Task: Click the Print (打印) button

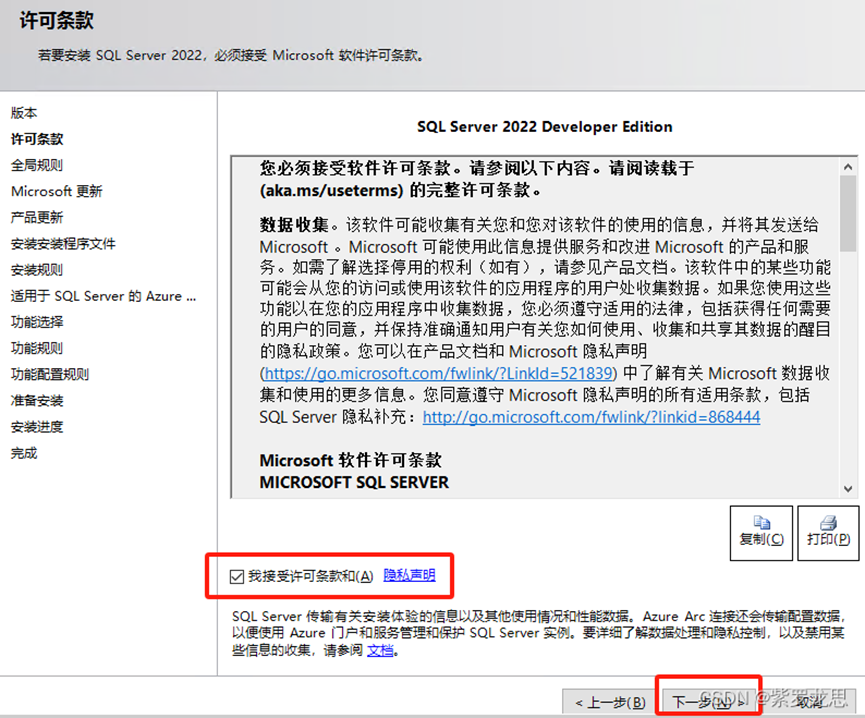Action: pyautogui.click(x=828, y=533)
